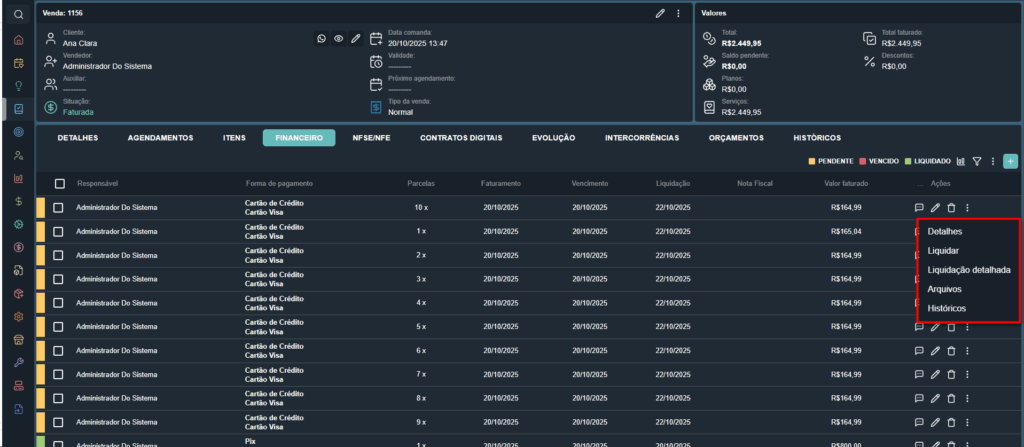Open comment icon on the 9 x installment row
Screen dimensions: 1024x447
(919, 422)
